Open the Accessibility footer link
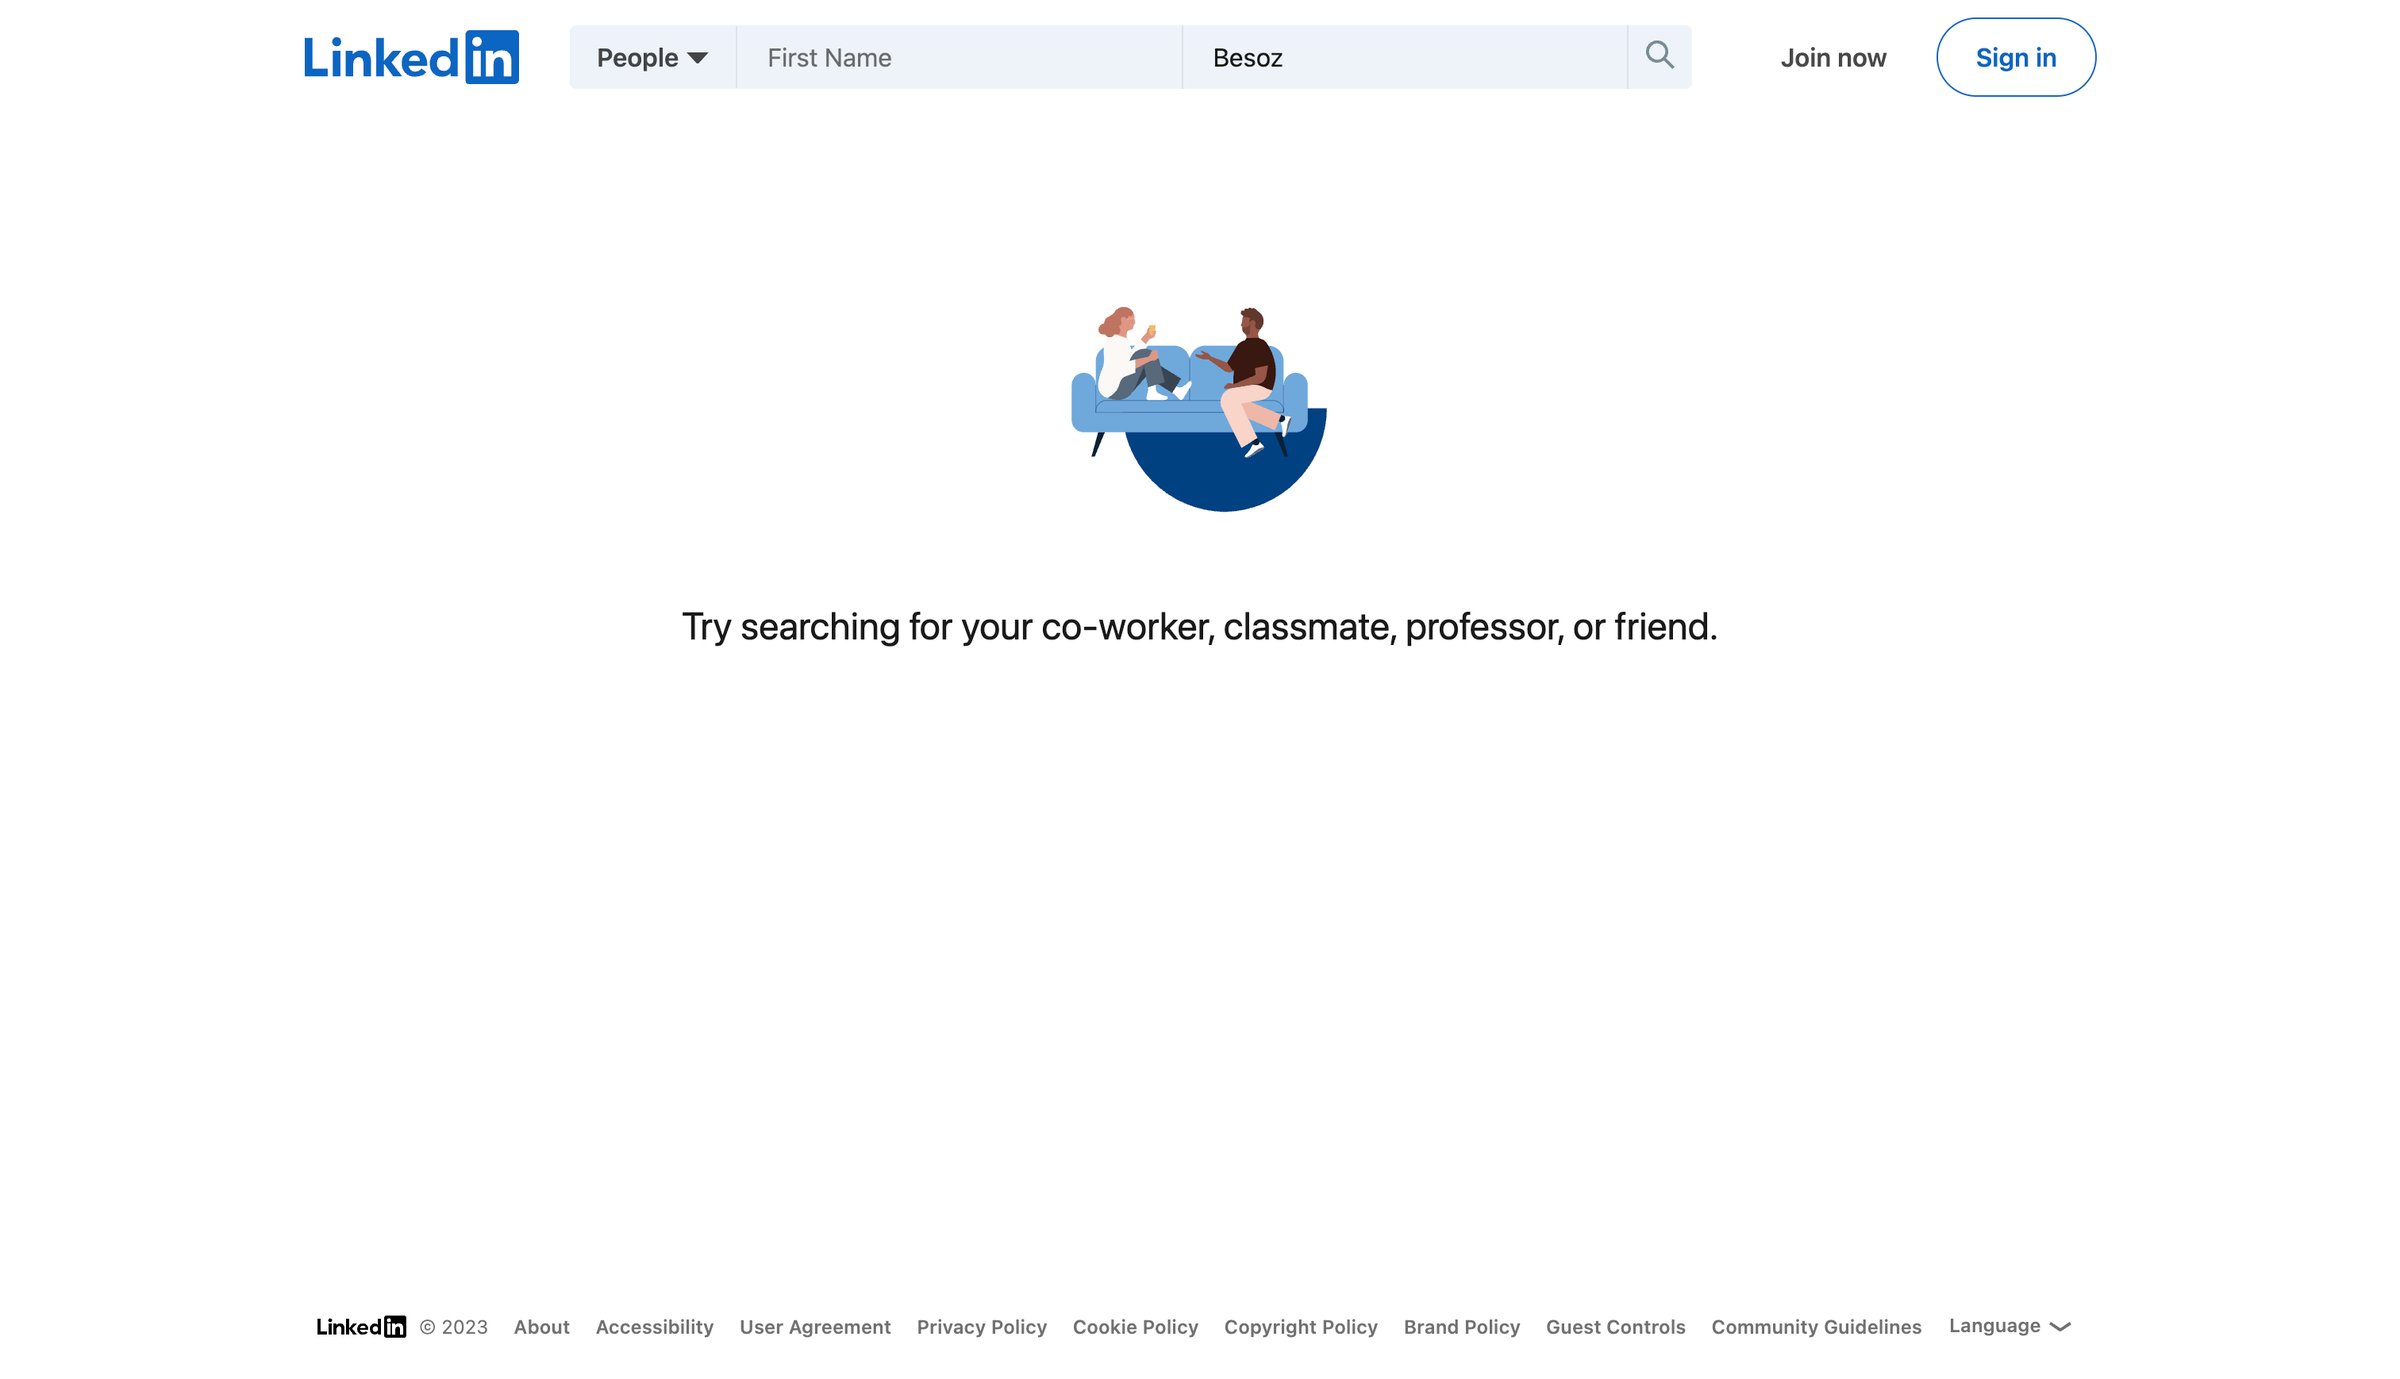 (655, 1327)
